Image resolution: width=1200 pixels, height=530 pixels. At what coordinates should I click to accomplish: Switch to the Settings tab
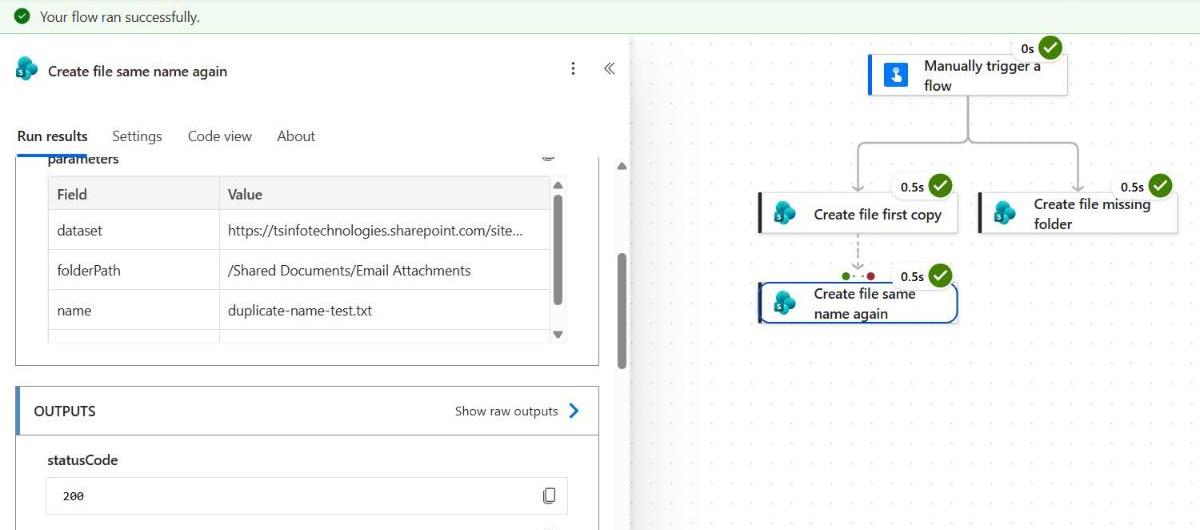[x=137, y=136]
